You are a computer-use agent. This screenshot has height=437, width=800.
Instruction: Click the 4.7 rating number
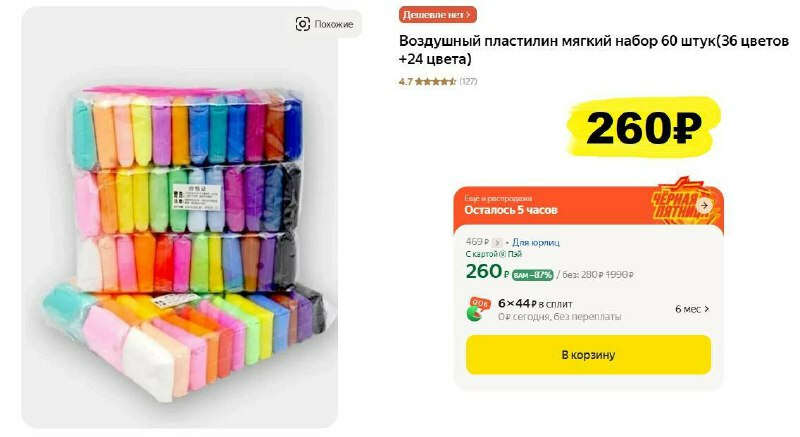406,82
